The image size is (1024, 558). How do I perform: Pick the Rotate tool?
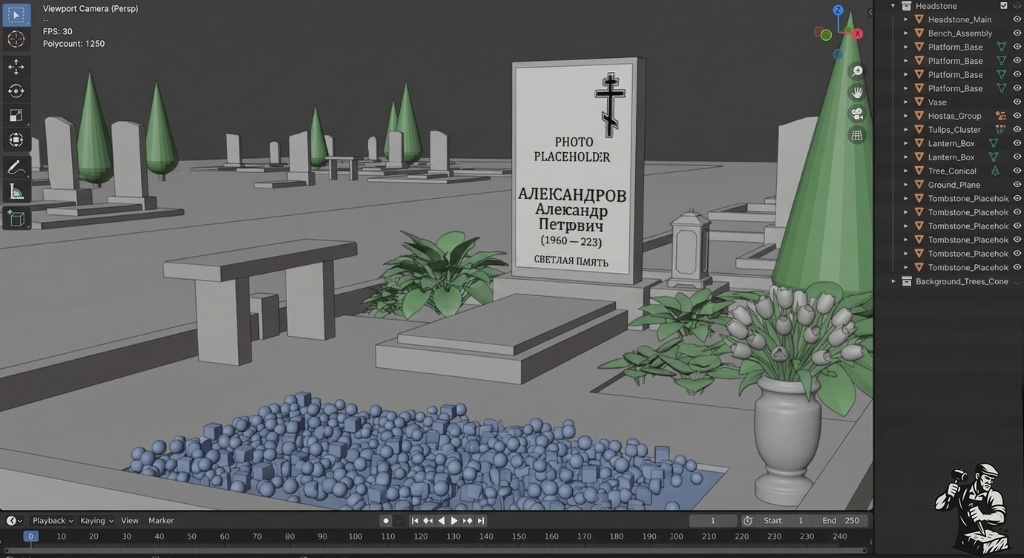[16, 91]
